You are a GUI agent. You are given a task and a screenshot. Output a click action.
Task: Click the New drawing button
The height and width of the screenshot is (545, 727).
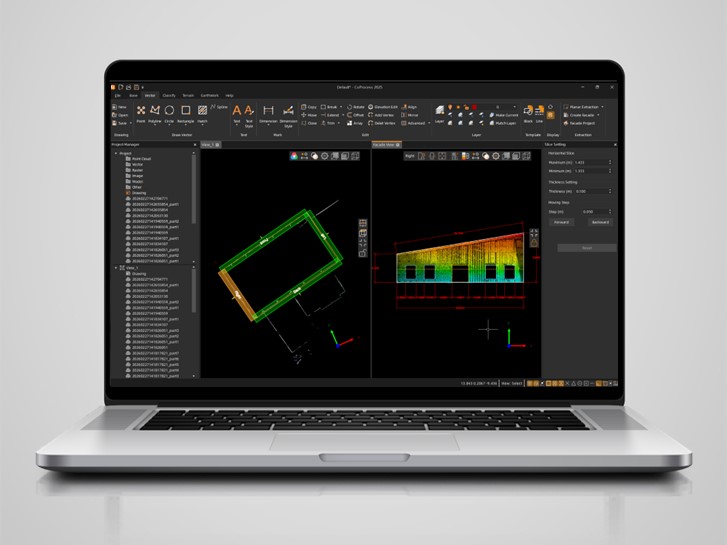pyautogui.click(x=119, y=107)
